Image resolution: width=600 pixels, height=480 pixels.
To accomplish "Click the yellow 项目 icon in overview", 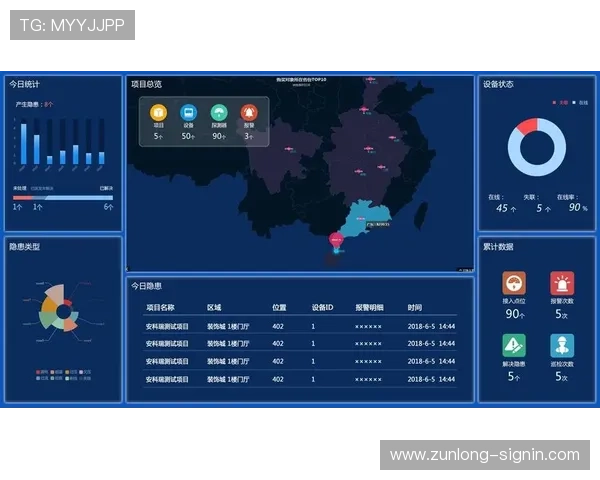I will [158, 113].
